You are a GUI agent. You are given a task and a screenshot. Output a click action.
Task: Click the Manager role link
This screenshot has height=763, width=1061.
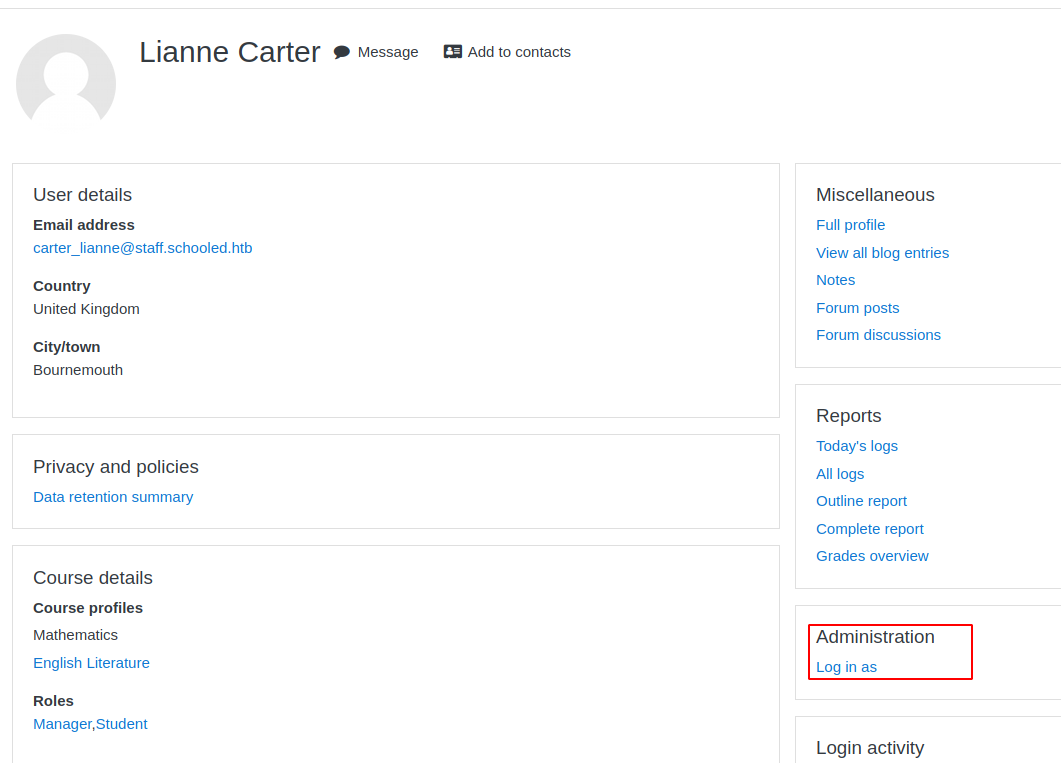coord(62,724)
